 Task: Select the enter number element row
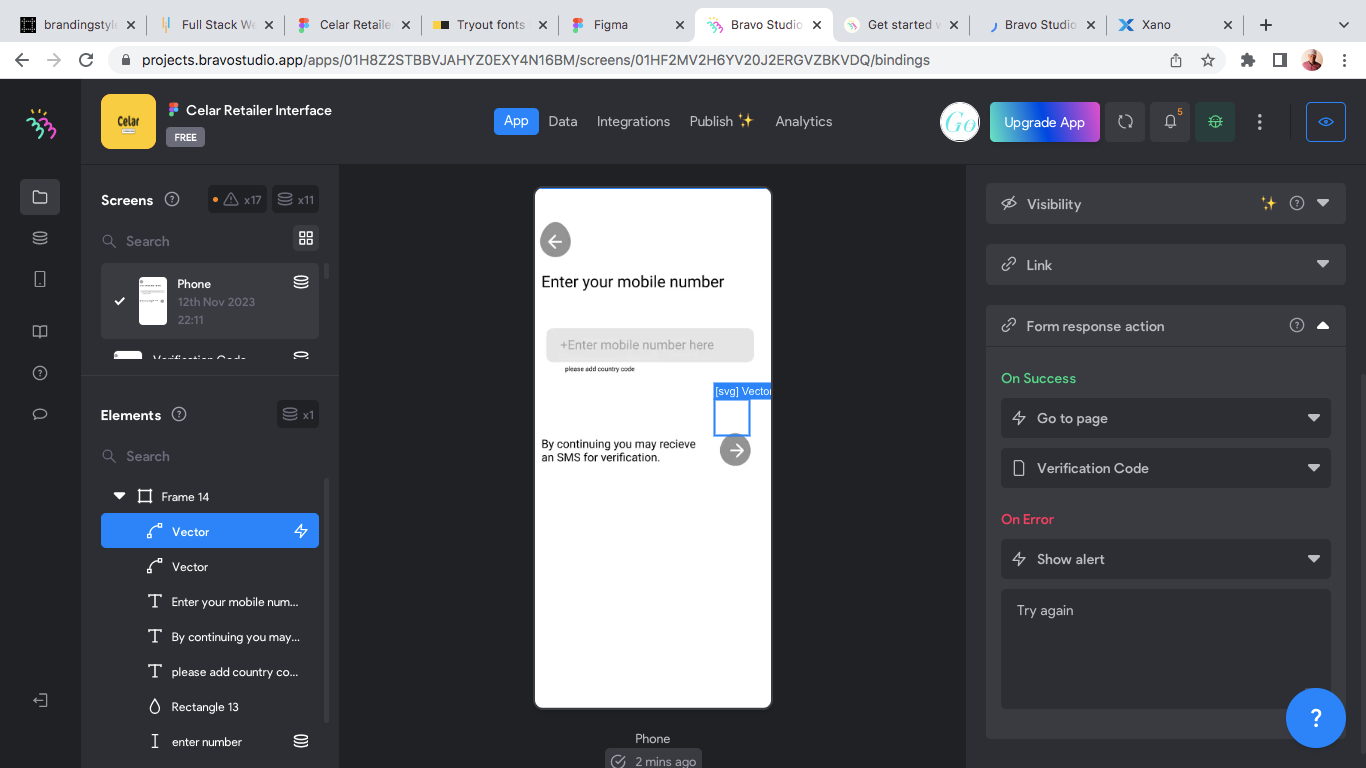coord(210,741)
